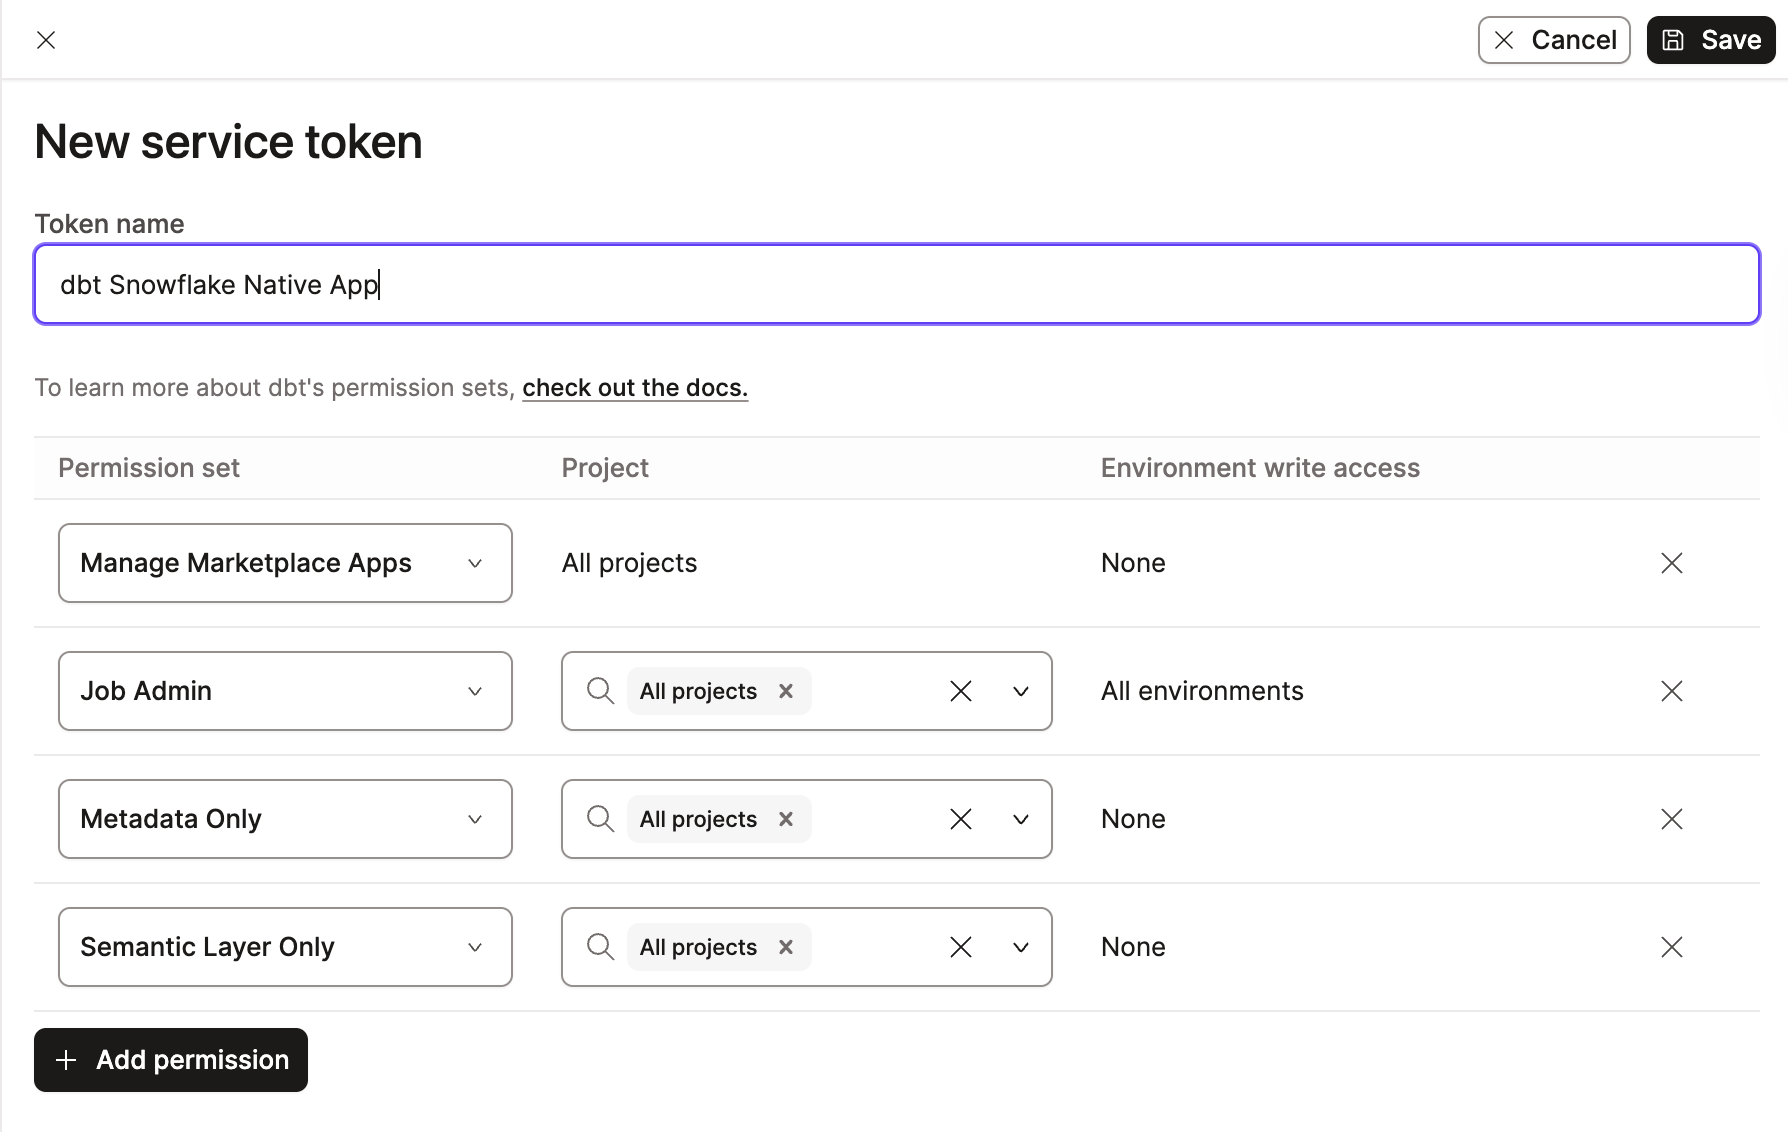Close the New service token form
The image size is (1788, 1132).
(46, 40)
